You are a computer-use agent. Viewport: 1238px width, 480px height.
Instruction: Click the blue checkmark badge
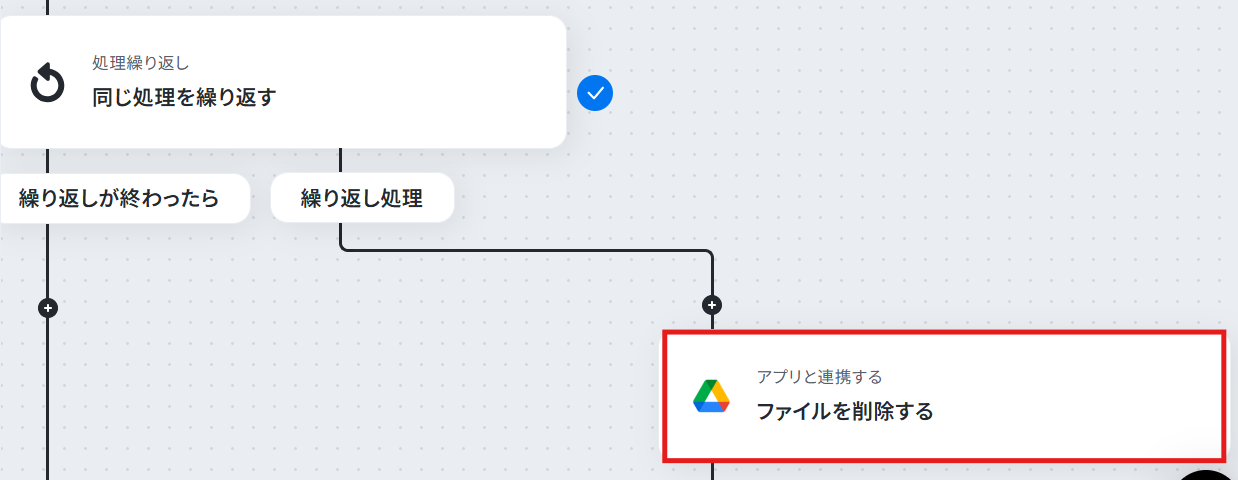[x=595, y=93]
